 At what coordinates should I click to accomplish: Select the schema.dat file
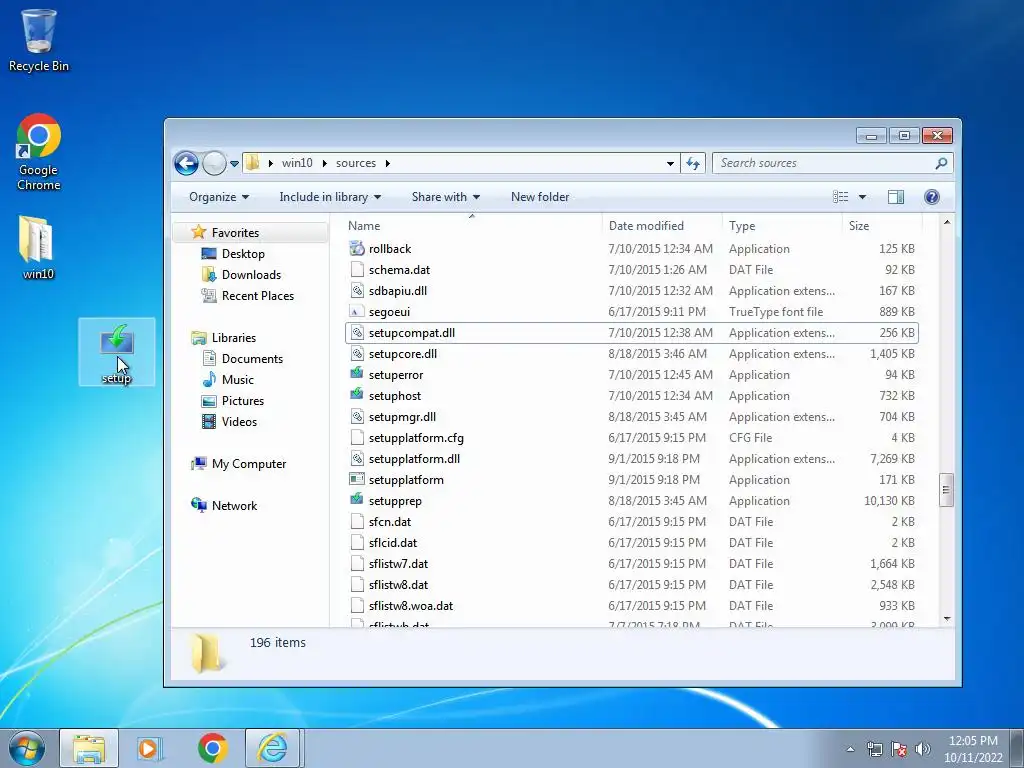click(398, 270)
